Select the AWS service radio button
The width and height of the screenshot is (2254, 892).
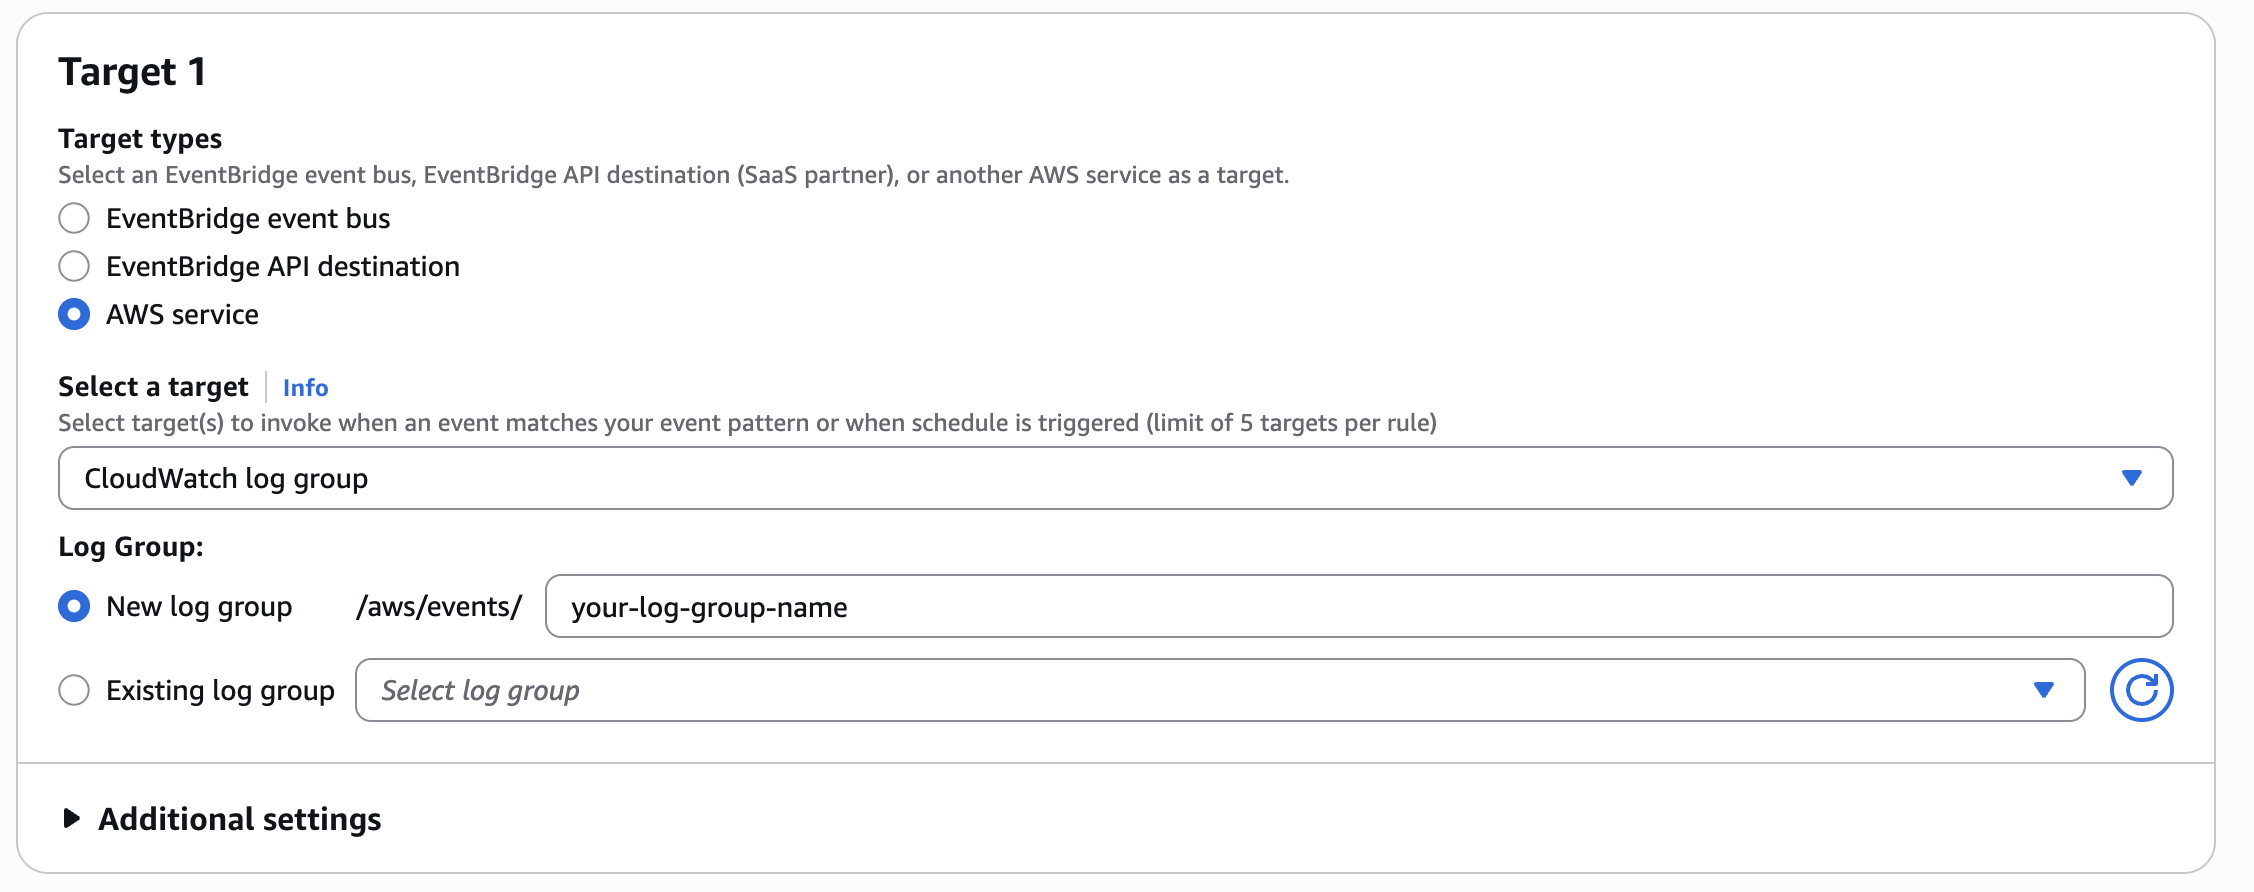click(x=74, y=314)
